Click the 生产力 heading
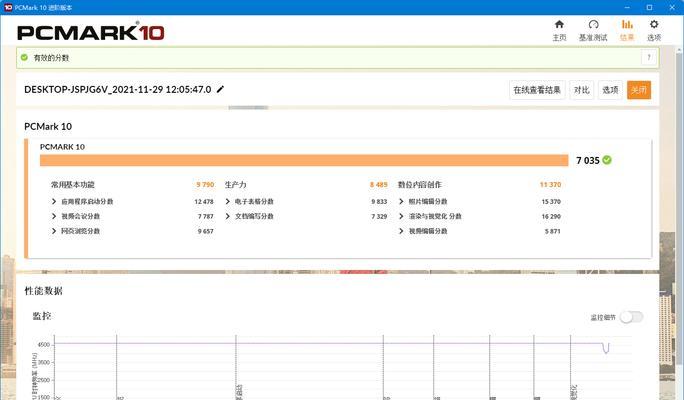The image size is (684, 400). [x=236, y=185]
